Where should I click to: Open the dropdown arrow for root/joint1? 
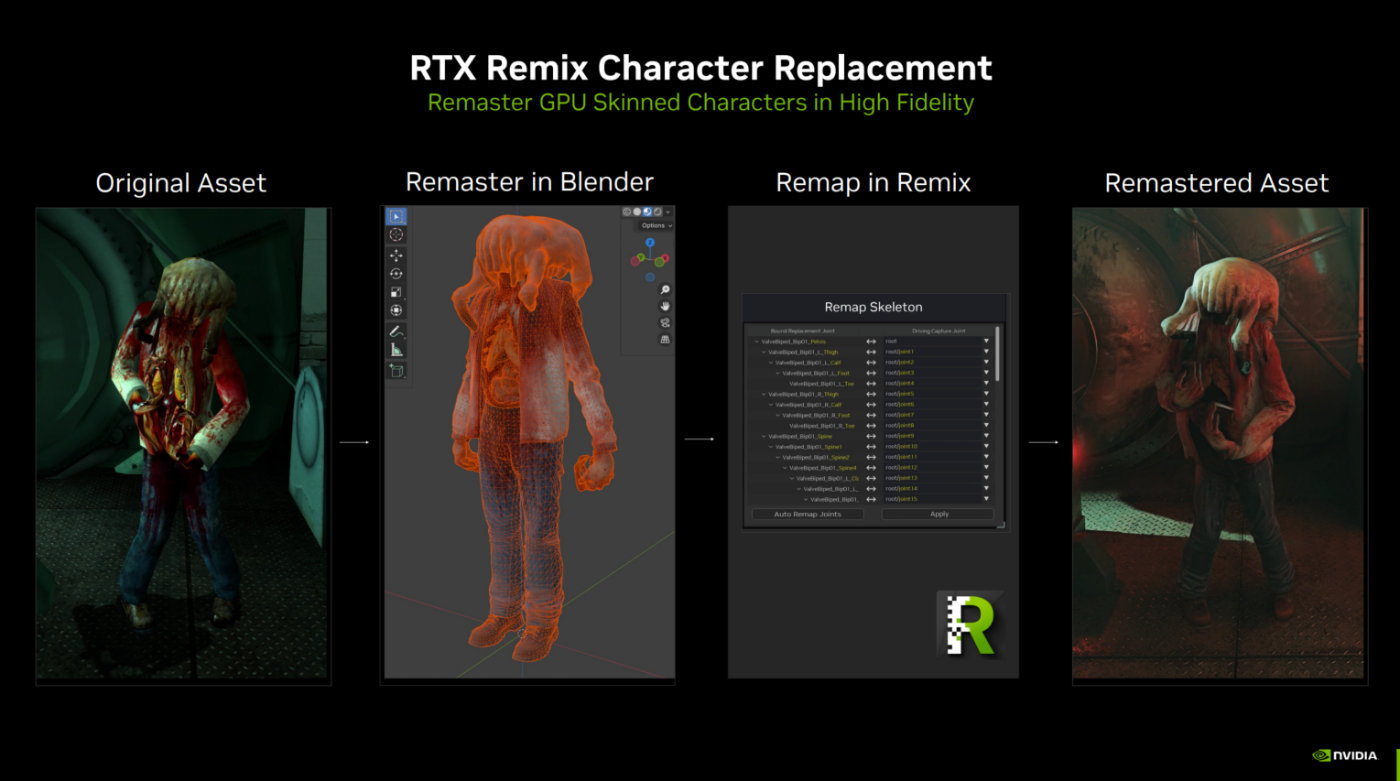[986, 352]
